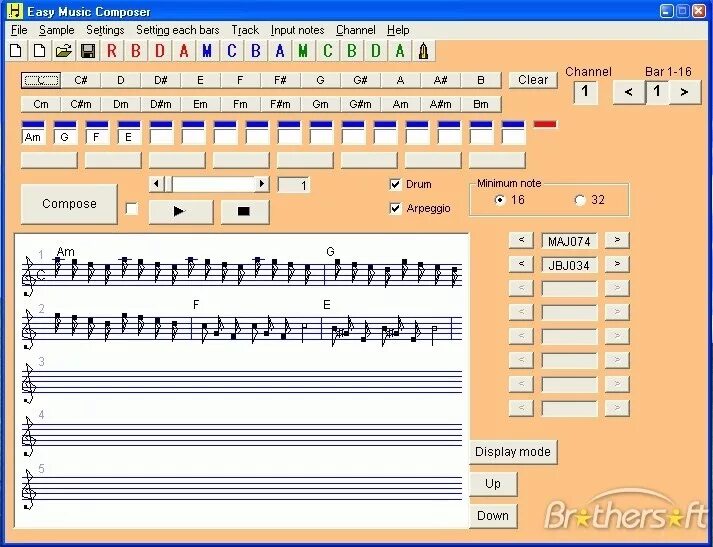Step JBJ034 pattern backward
Screen dimensions: 713x547
click(521, 264)
